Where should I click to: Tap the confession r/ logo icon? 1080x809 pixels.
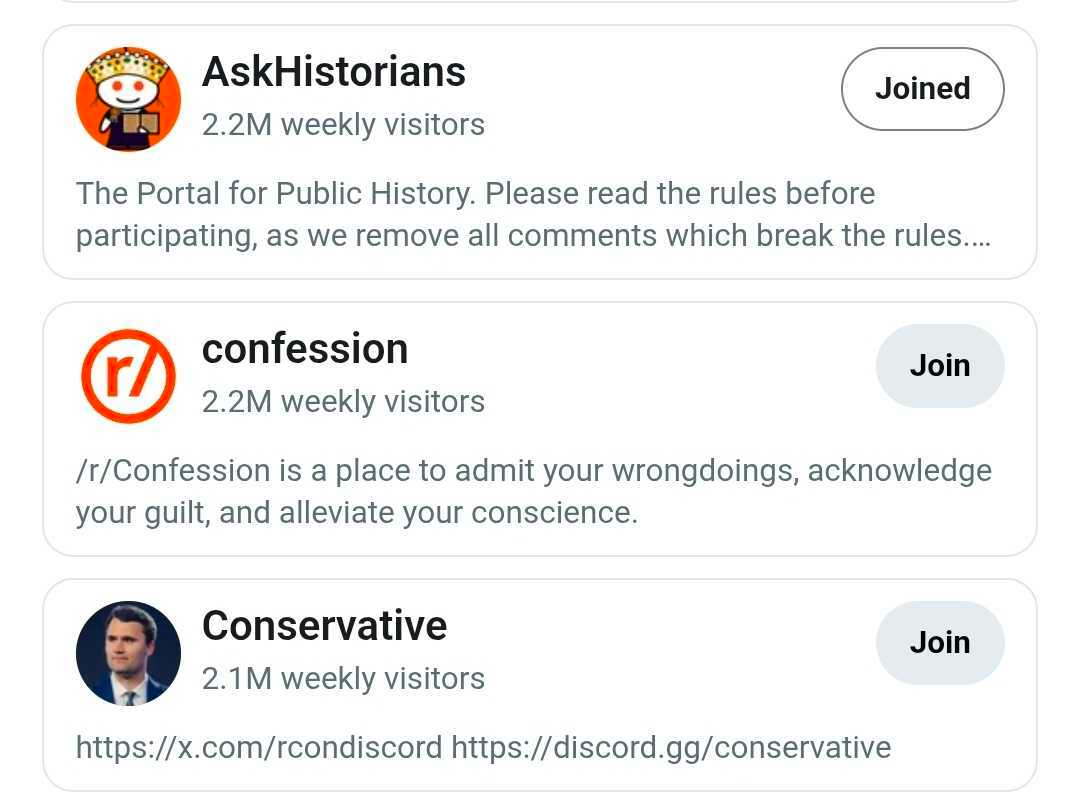tap(128, 376)
